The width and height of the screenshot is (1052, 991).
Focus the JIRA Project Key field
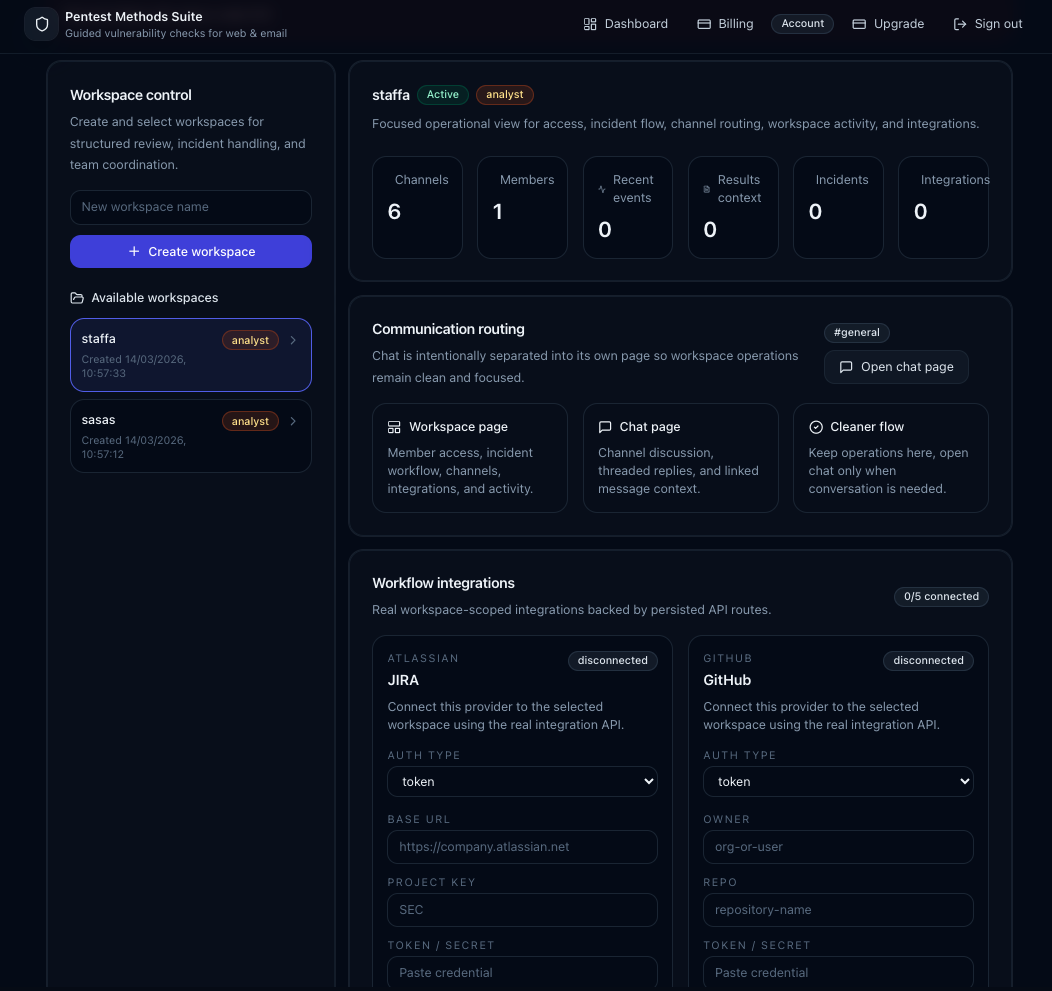click(522, 910)
